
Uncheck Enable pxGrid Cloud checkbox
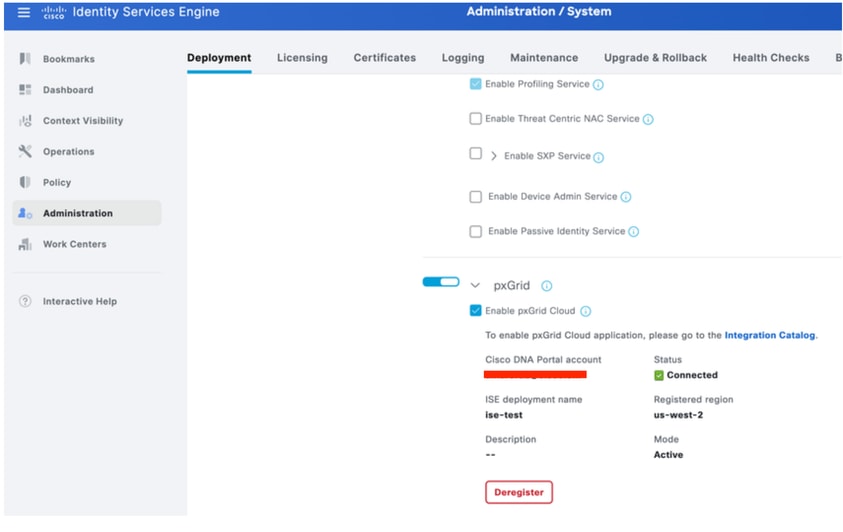coord(475,311)
